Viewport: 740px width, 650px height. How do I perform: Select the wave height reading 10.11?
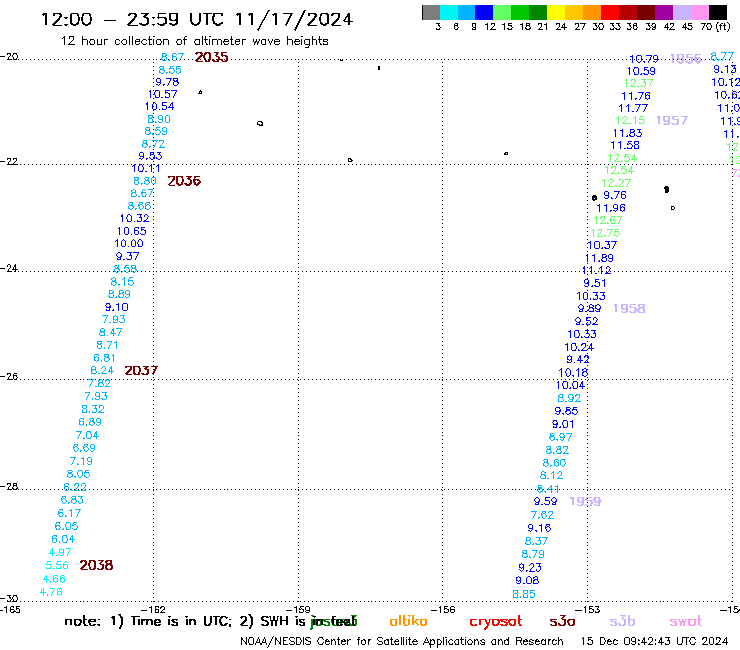coord(146,169)
